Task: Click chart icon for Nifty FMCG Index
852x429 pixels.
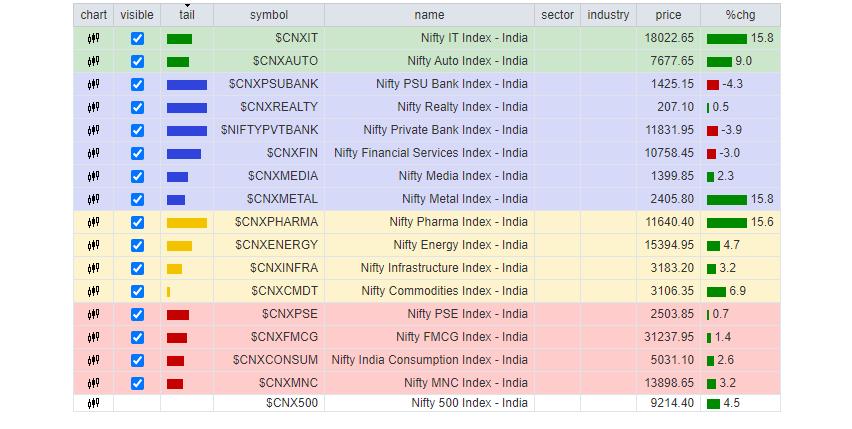Action: pos(93,337)
